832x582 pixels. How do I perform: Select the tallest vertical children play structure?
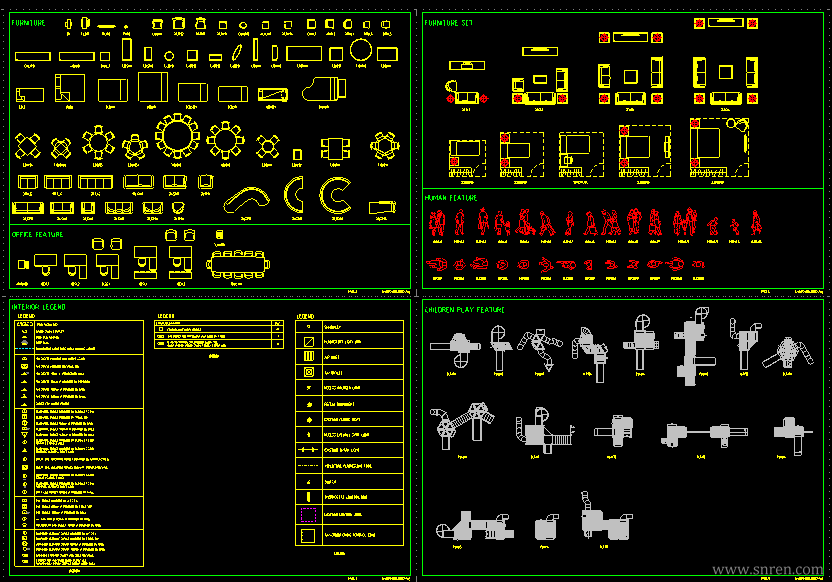[694, 346]
